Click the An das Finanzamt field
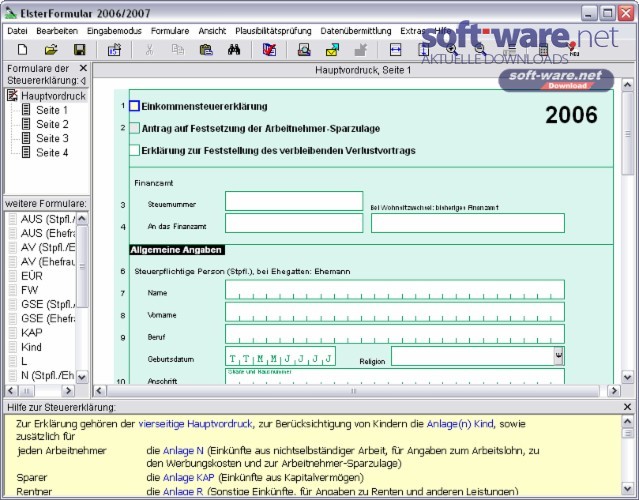The width and height of the screenshot is (639, 500). tap(294, 223)
